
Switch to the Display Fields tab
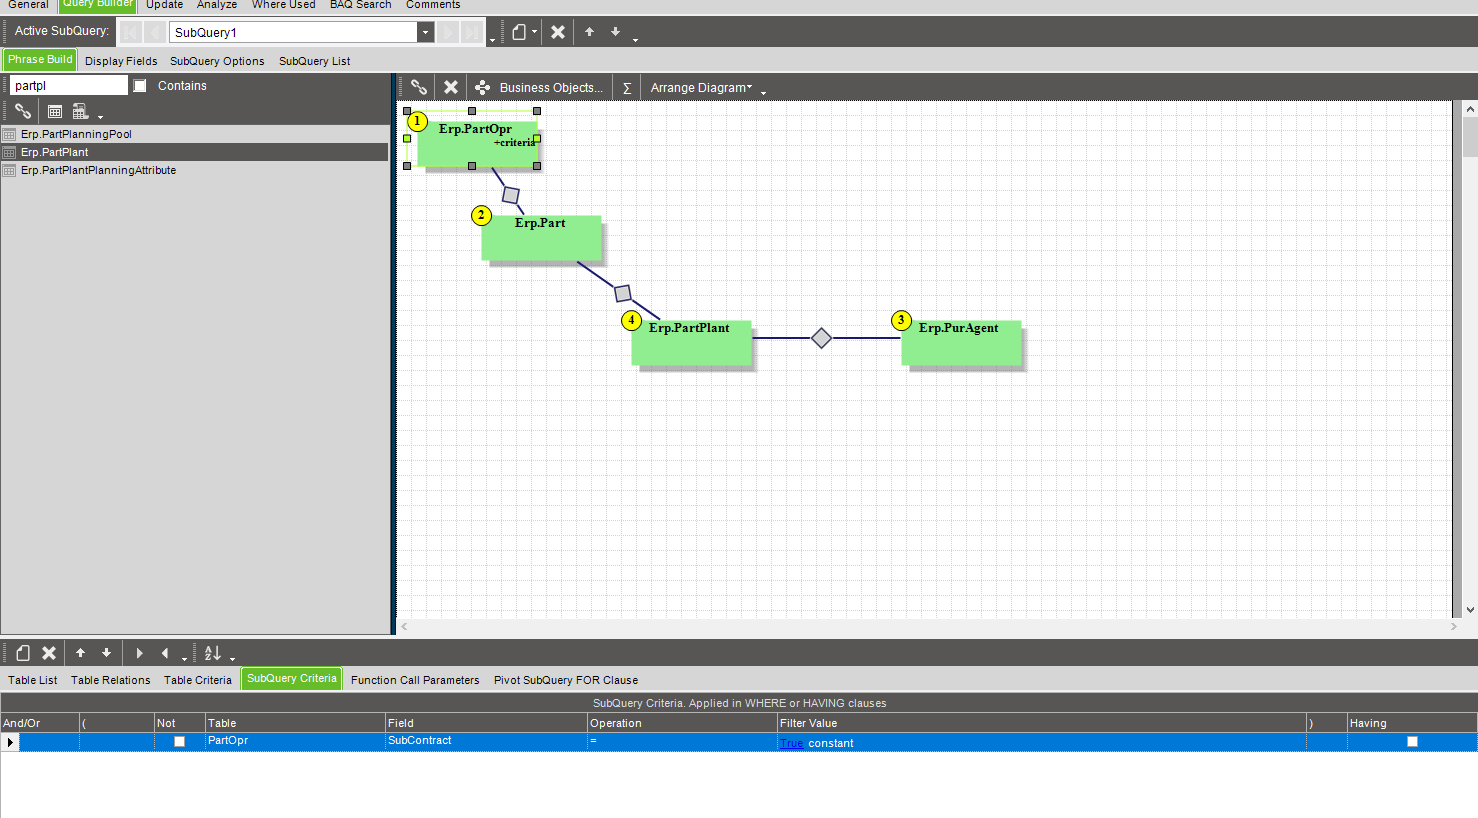pos(121,61)
